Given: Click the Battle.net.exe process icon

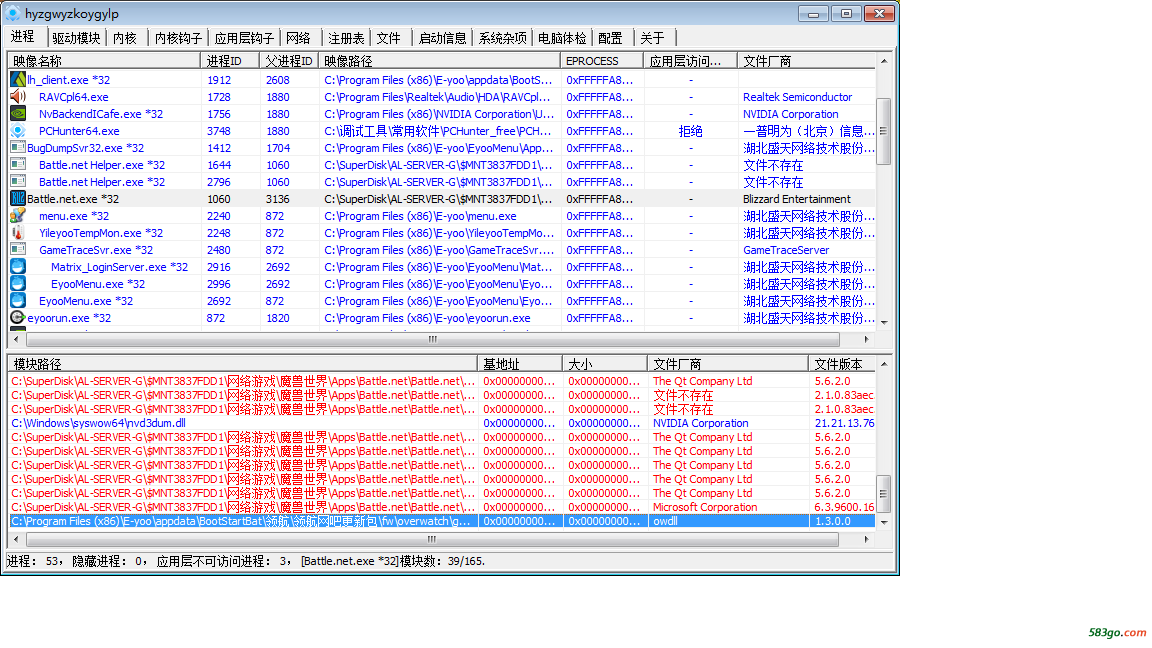Looking at the screenshot, I should point(18,198).
